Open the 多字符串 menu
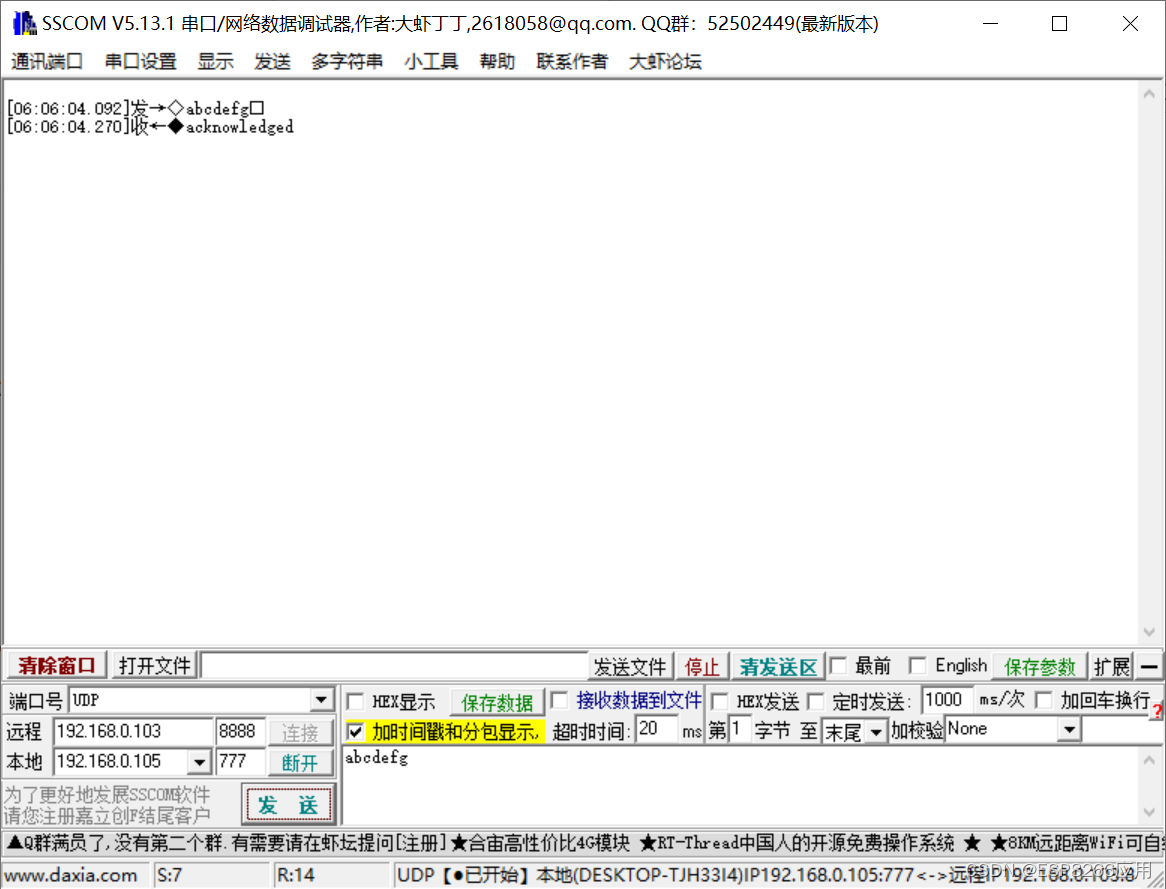This screenshot has width=1166, height=889. click(x=347, y=62)
